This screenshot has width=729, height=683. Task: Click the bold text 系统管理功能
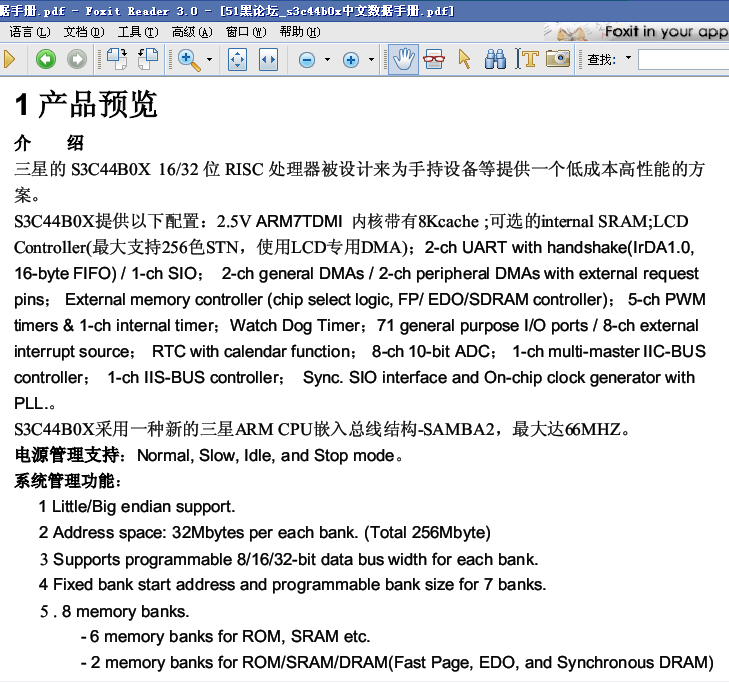pos(64,481)
